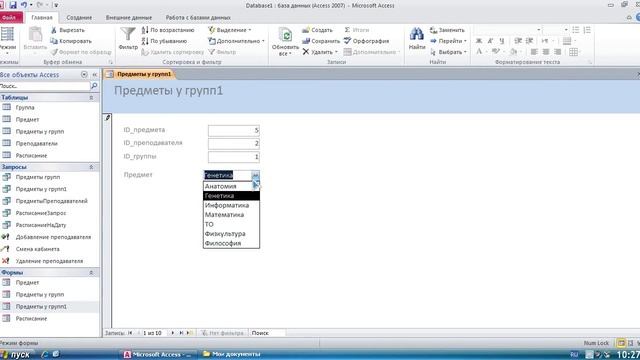Open the Выбрать dropdown
Screen dimensions: 640x360
(x=449, y=52)
